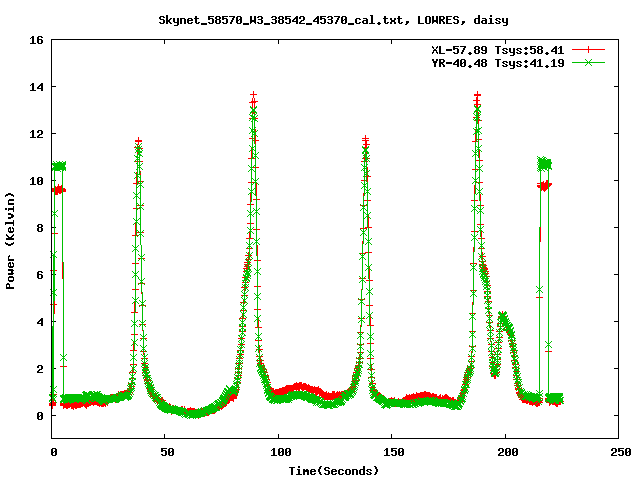Click the y-axis tick label 16
Viewport: 640px width, 480px height.
click(37, 40)
